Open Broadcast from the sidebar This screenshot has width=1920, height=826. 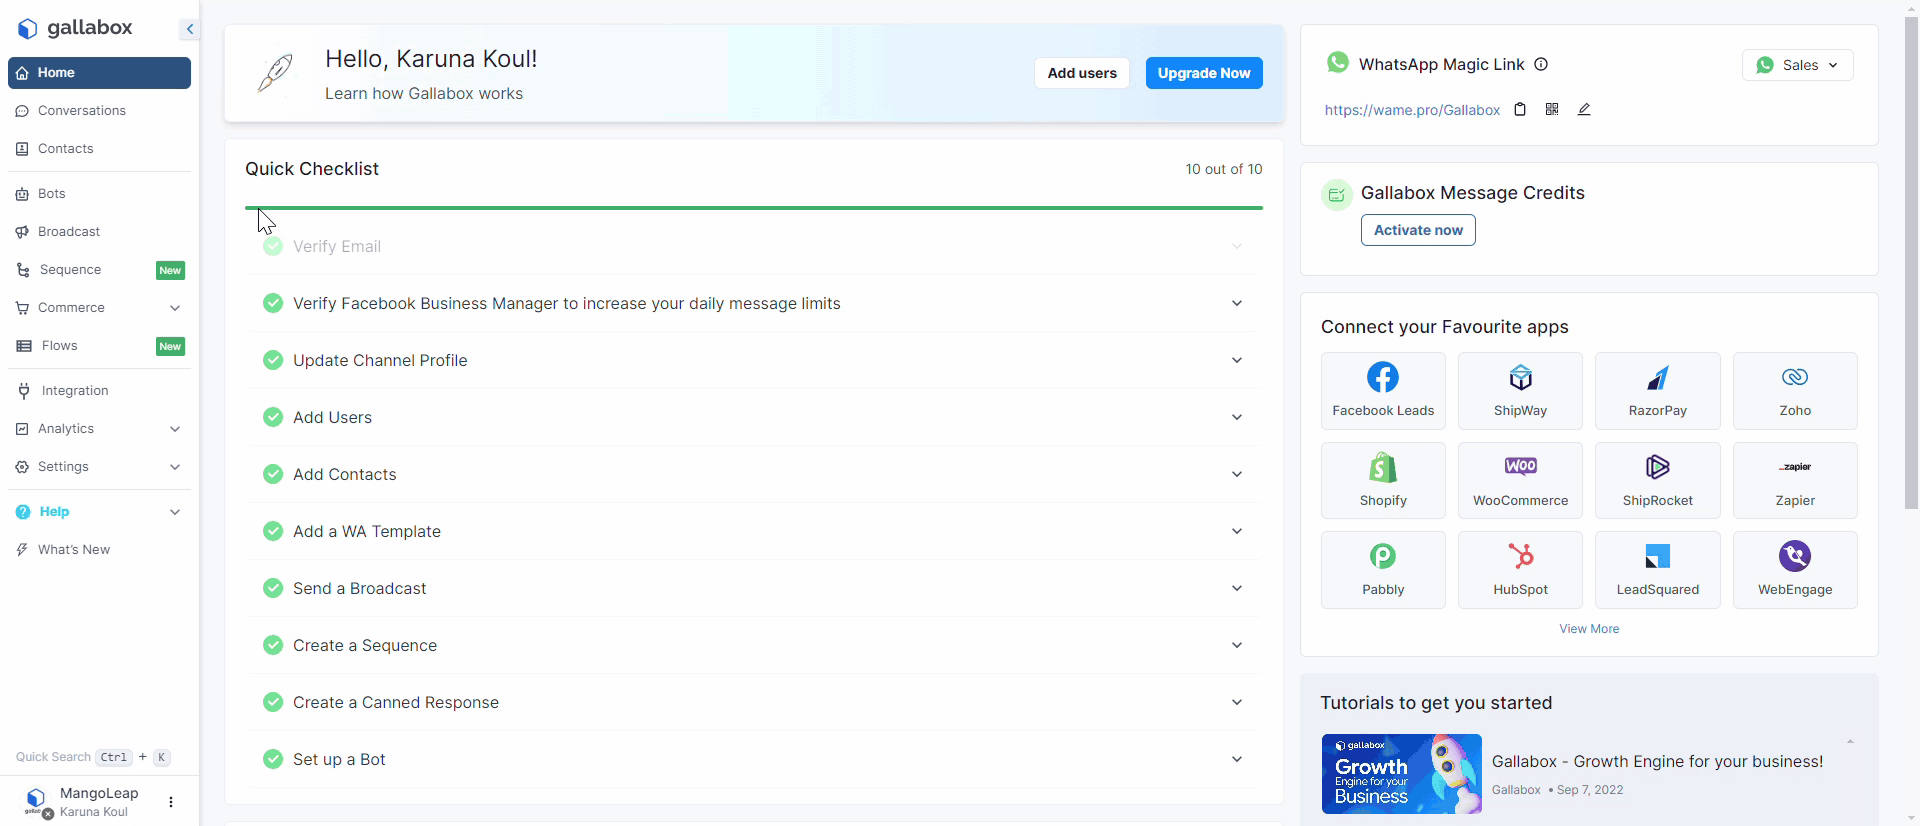(x=69, y=232)
